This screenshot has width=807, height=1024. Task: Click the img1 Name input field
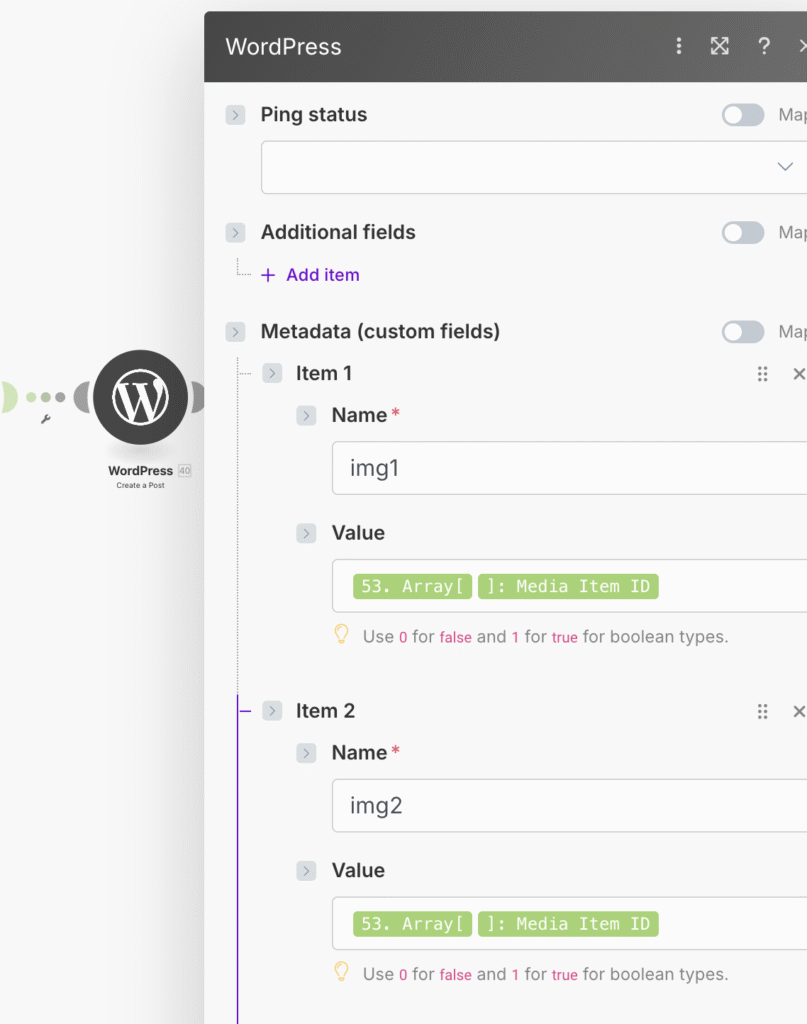pos(570,468)
